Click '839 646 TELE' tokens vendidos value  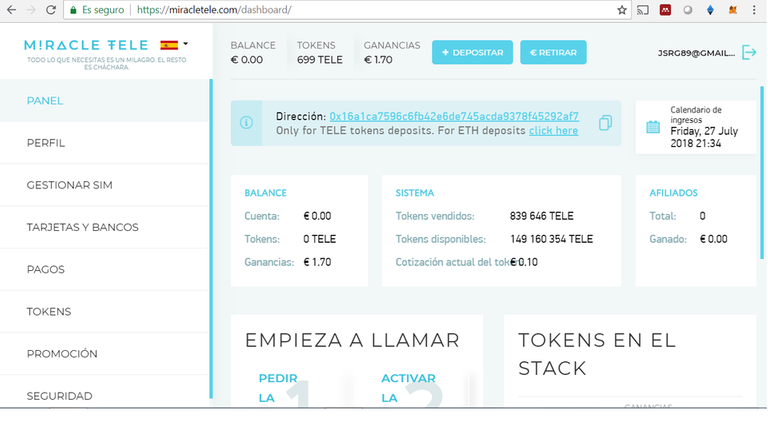541,216
